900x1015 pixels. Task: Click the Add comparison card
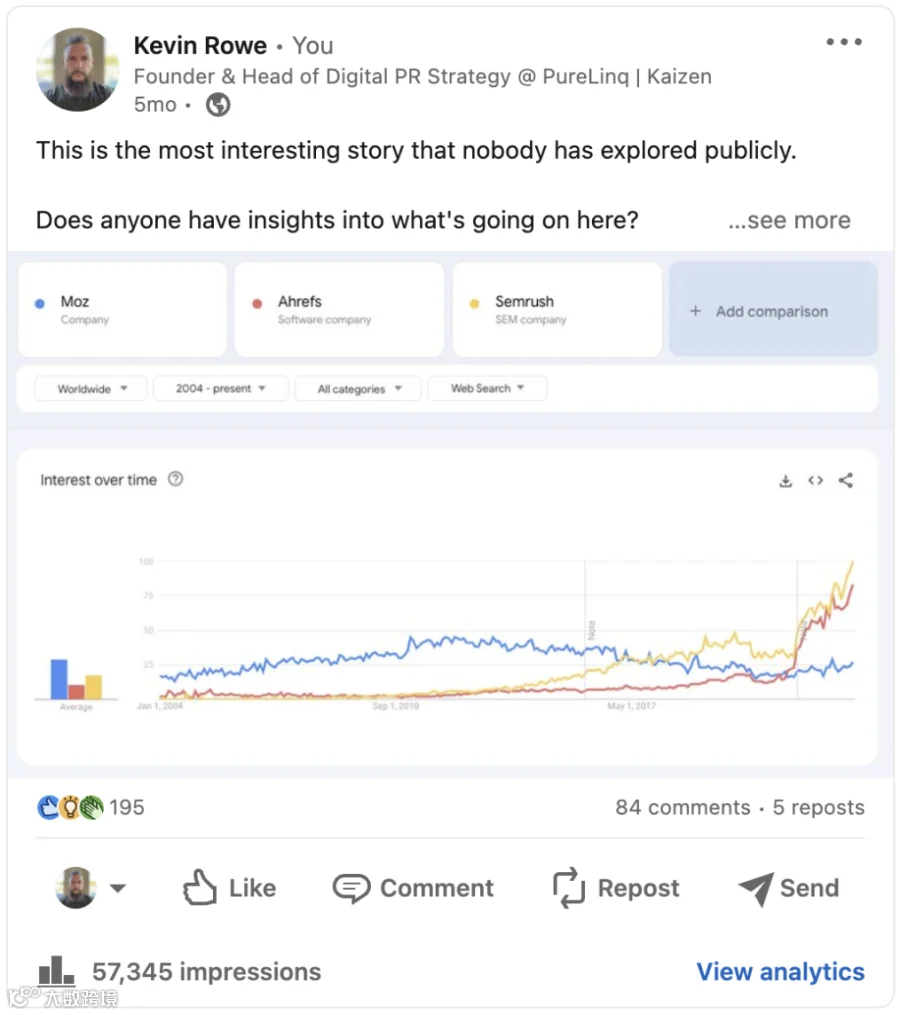(773, 309)
